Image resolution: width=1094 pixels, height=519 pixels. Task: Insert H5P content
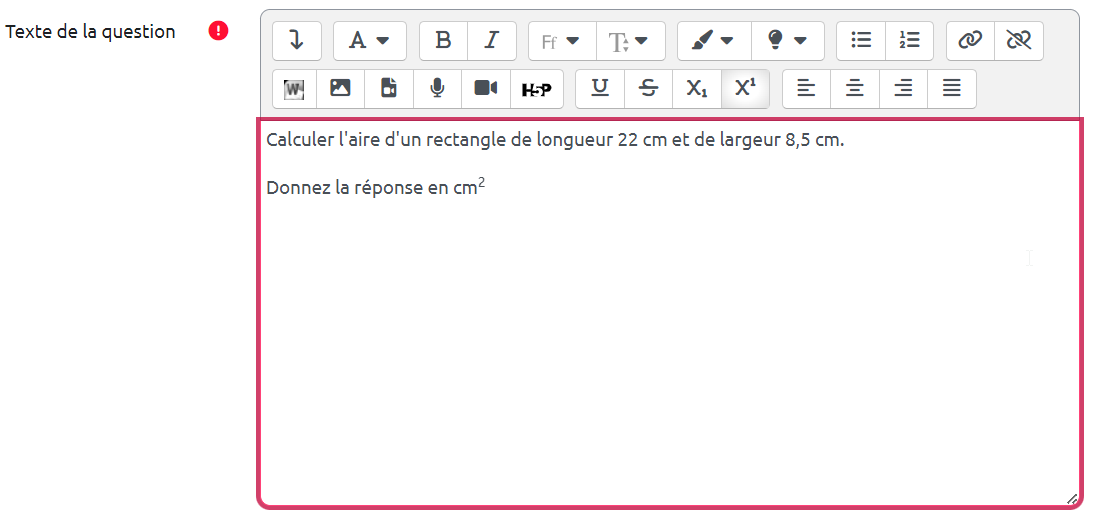[x=537, y=89]
